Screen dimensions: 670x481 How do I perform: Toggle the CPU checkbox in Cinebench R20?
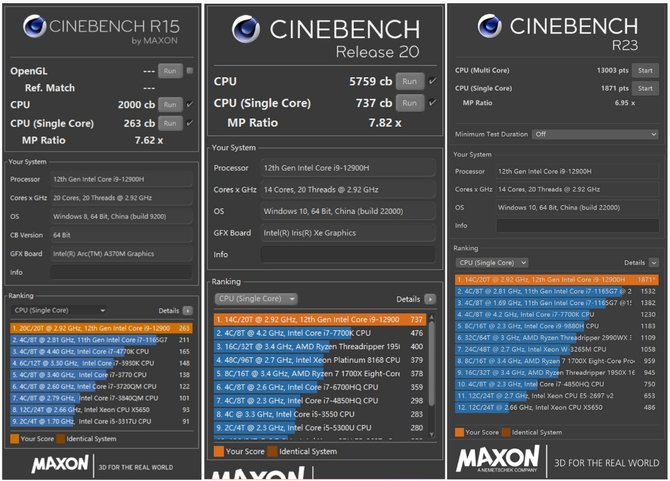point(432,81)
